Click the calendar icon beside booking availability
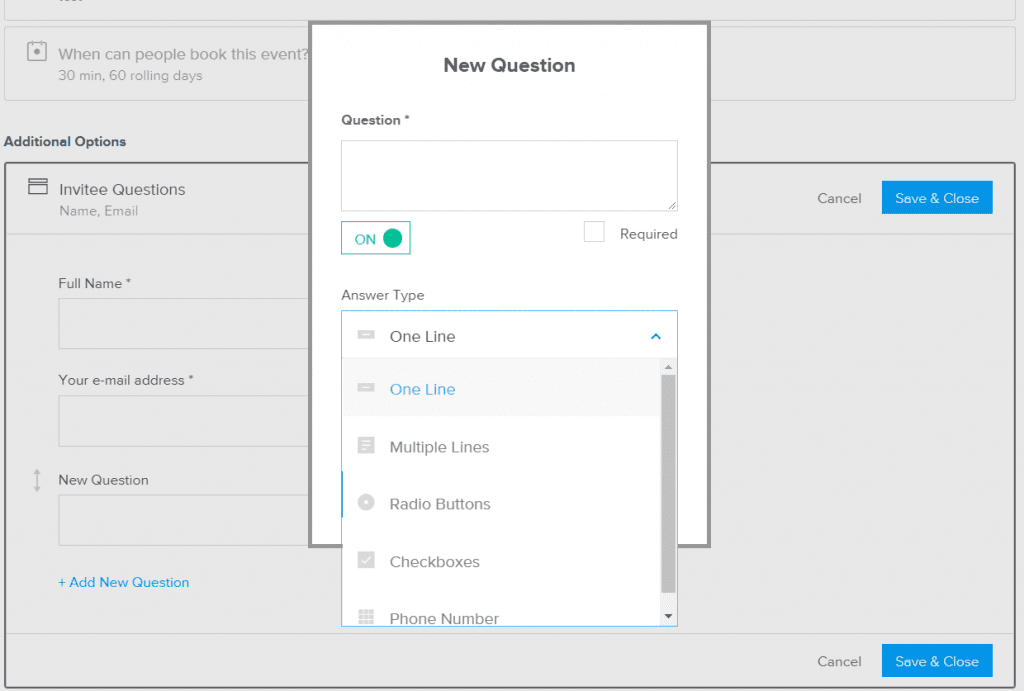The width and height of the screenshot is (1024, 691). click(x=37, y=52)
